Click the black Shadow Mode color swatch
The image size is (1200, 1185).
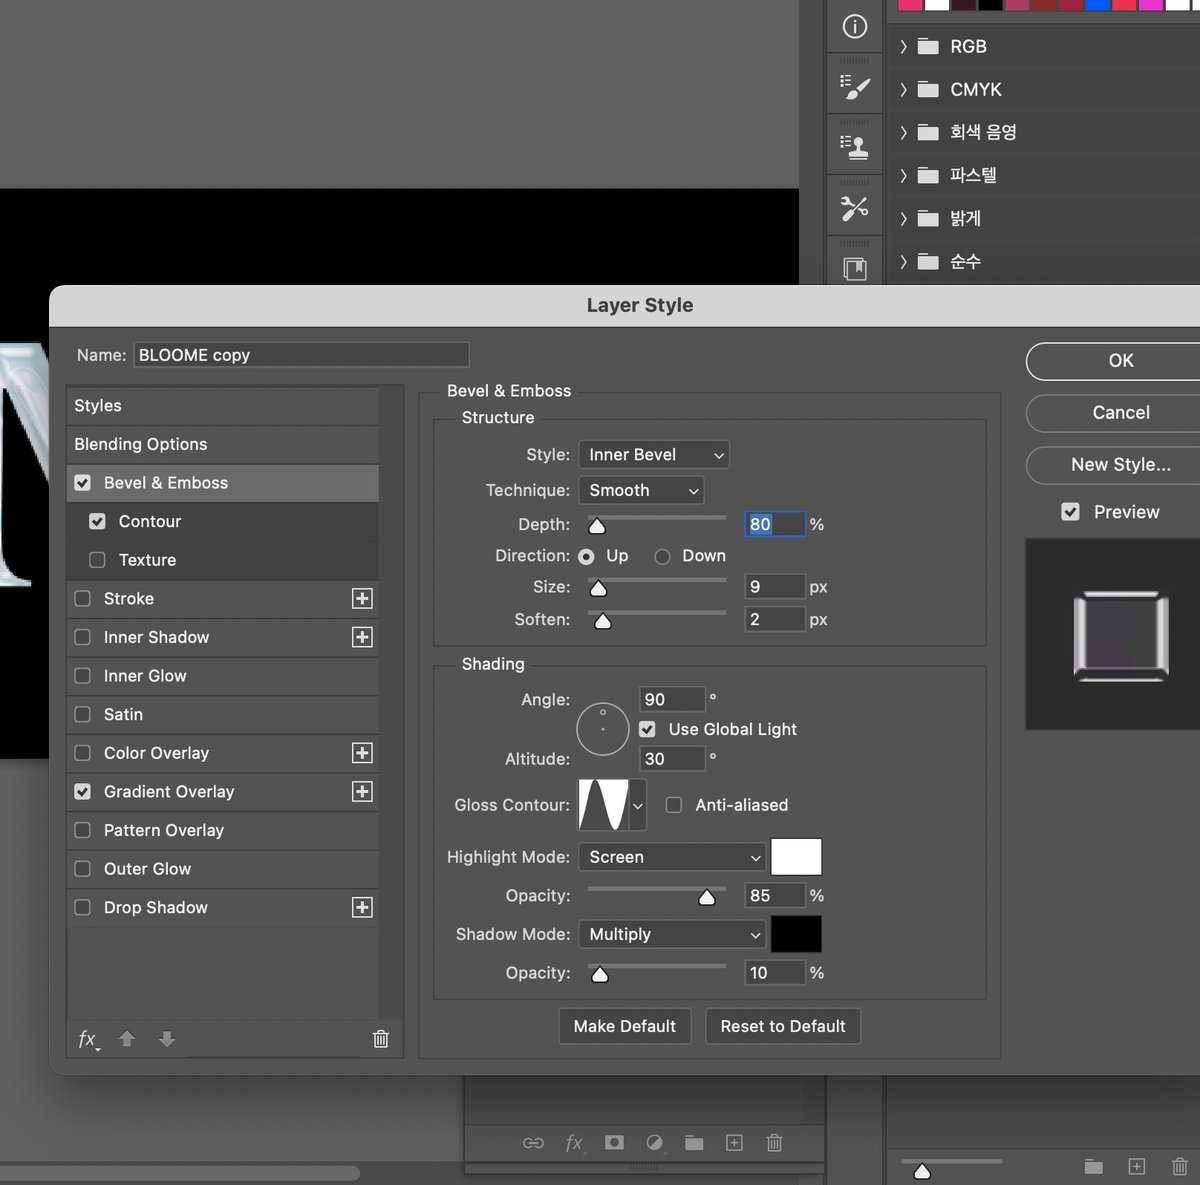(x=796, y=934)
